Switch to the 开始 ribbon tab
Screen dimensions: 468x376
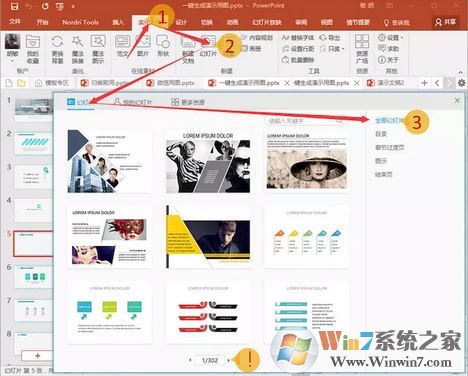(x=42, y=22)
